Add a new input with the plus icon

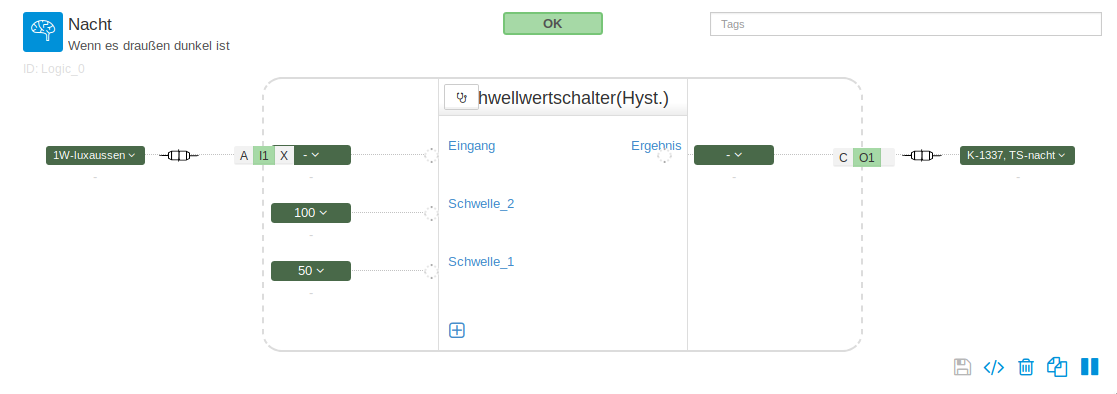point(457,330)
